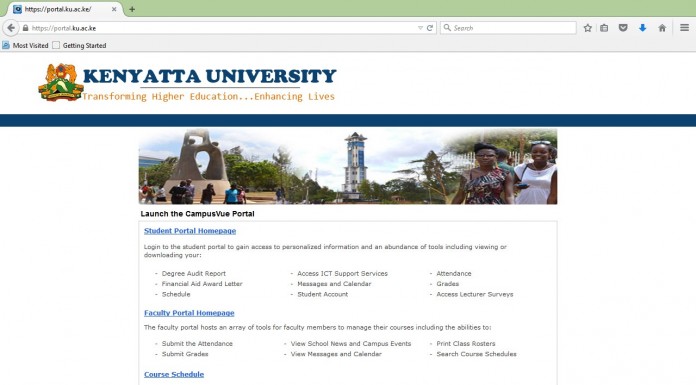Close the portal.ku.ac.ke tab

coord(114,9)
